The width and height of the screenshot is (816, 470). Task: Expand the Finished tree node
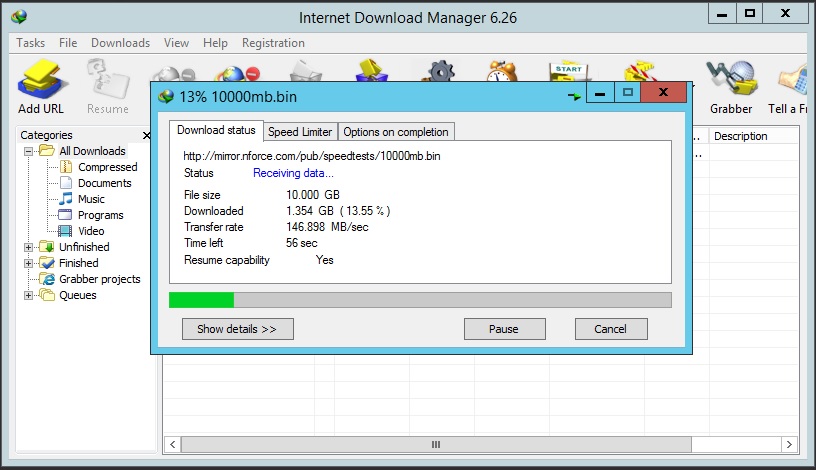tap(29, 263)
